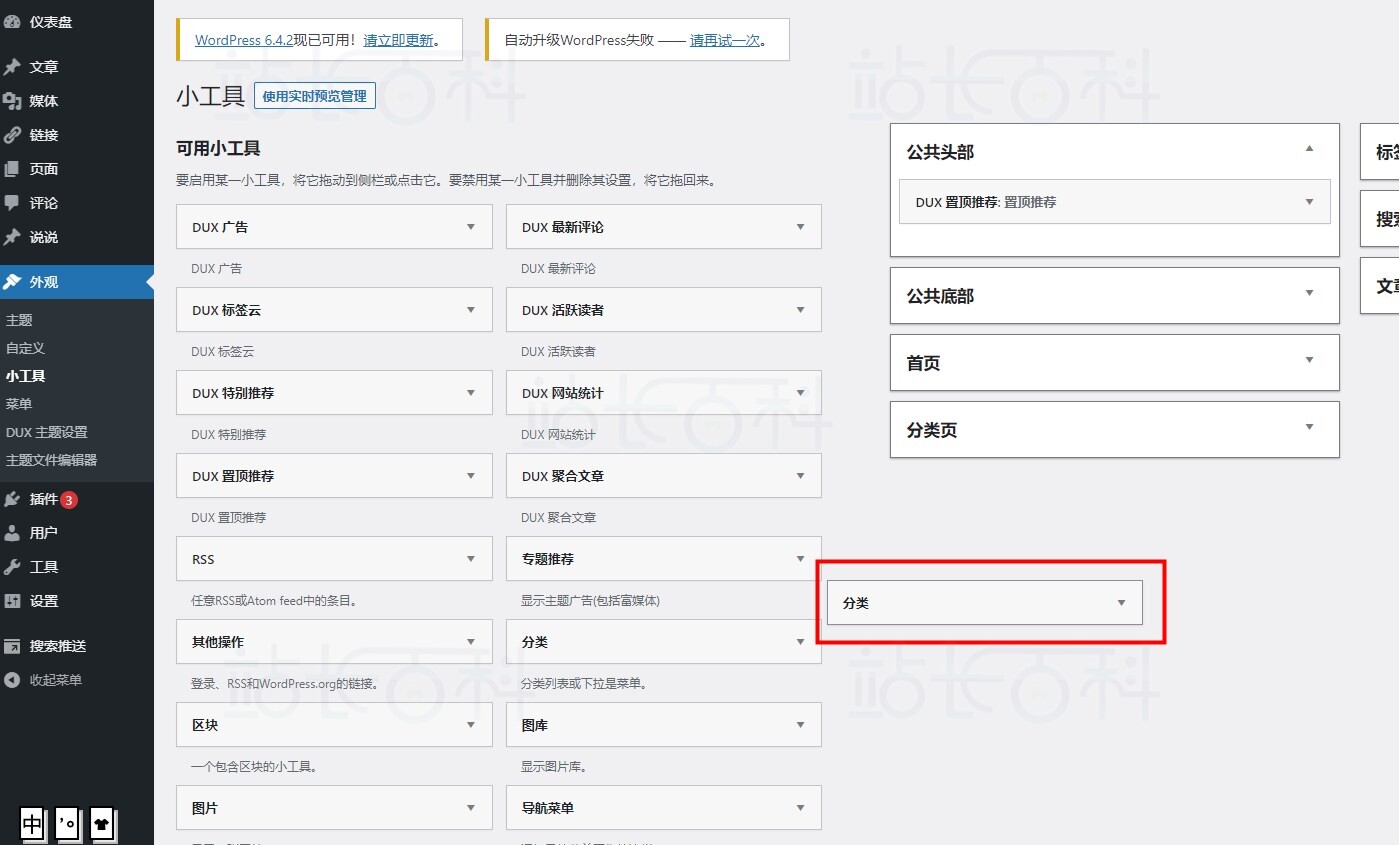Click the 外观 paintbrush icon
The height and width of the screenshot is (845, 1399).
coord(12,282)
